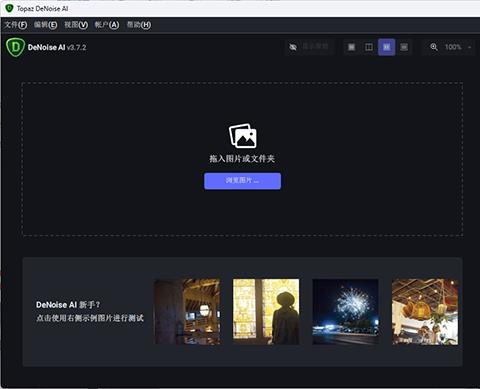Click the zoom magnifier icon

434,47
